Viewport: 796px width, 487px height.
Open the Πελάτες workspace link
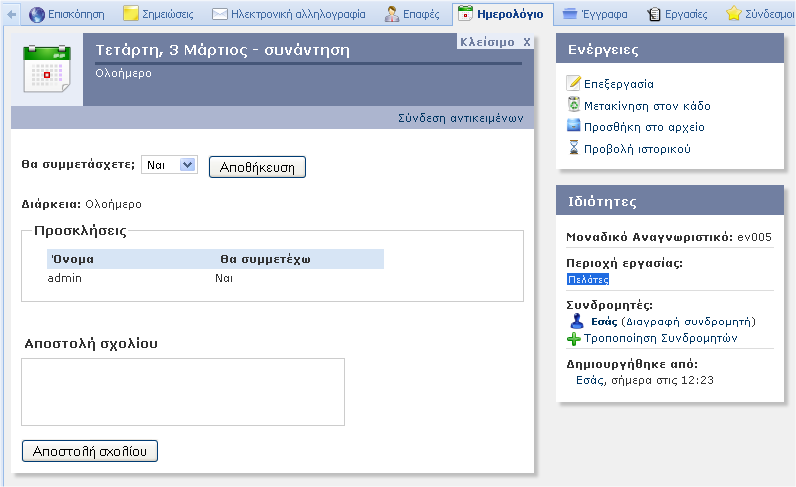pos(587,280)
